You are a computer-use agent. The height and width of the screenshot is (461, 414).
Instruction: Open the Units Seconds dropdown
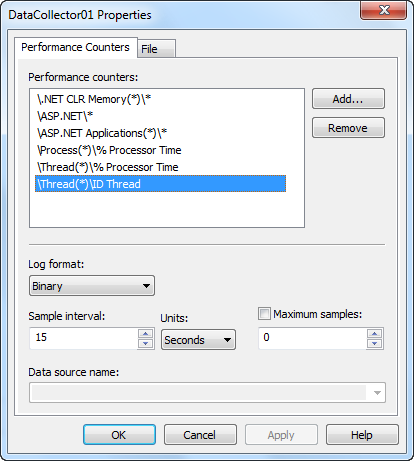[x=198, y=340]
